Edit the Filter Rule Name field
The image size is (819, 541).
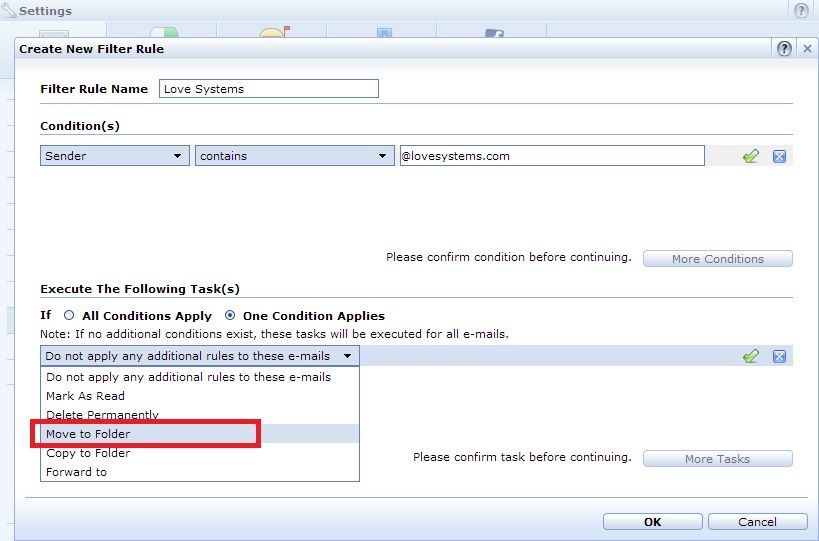click(268, 88)
